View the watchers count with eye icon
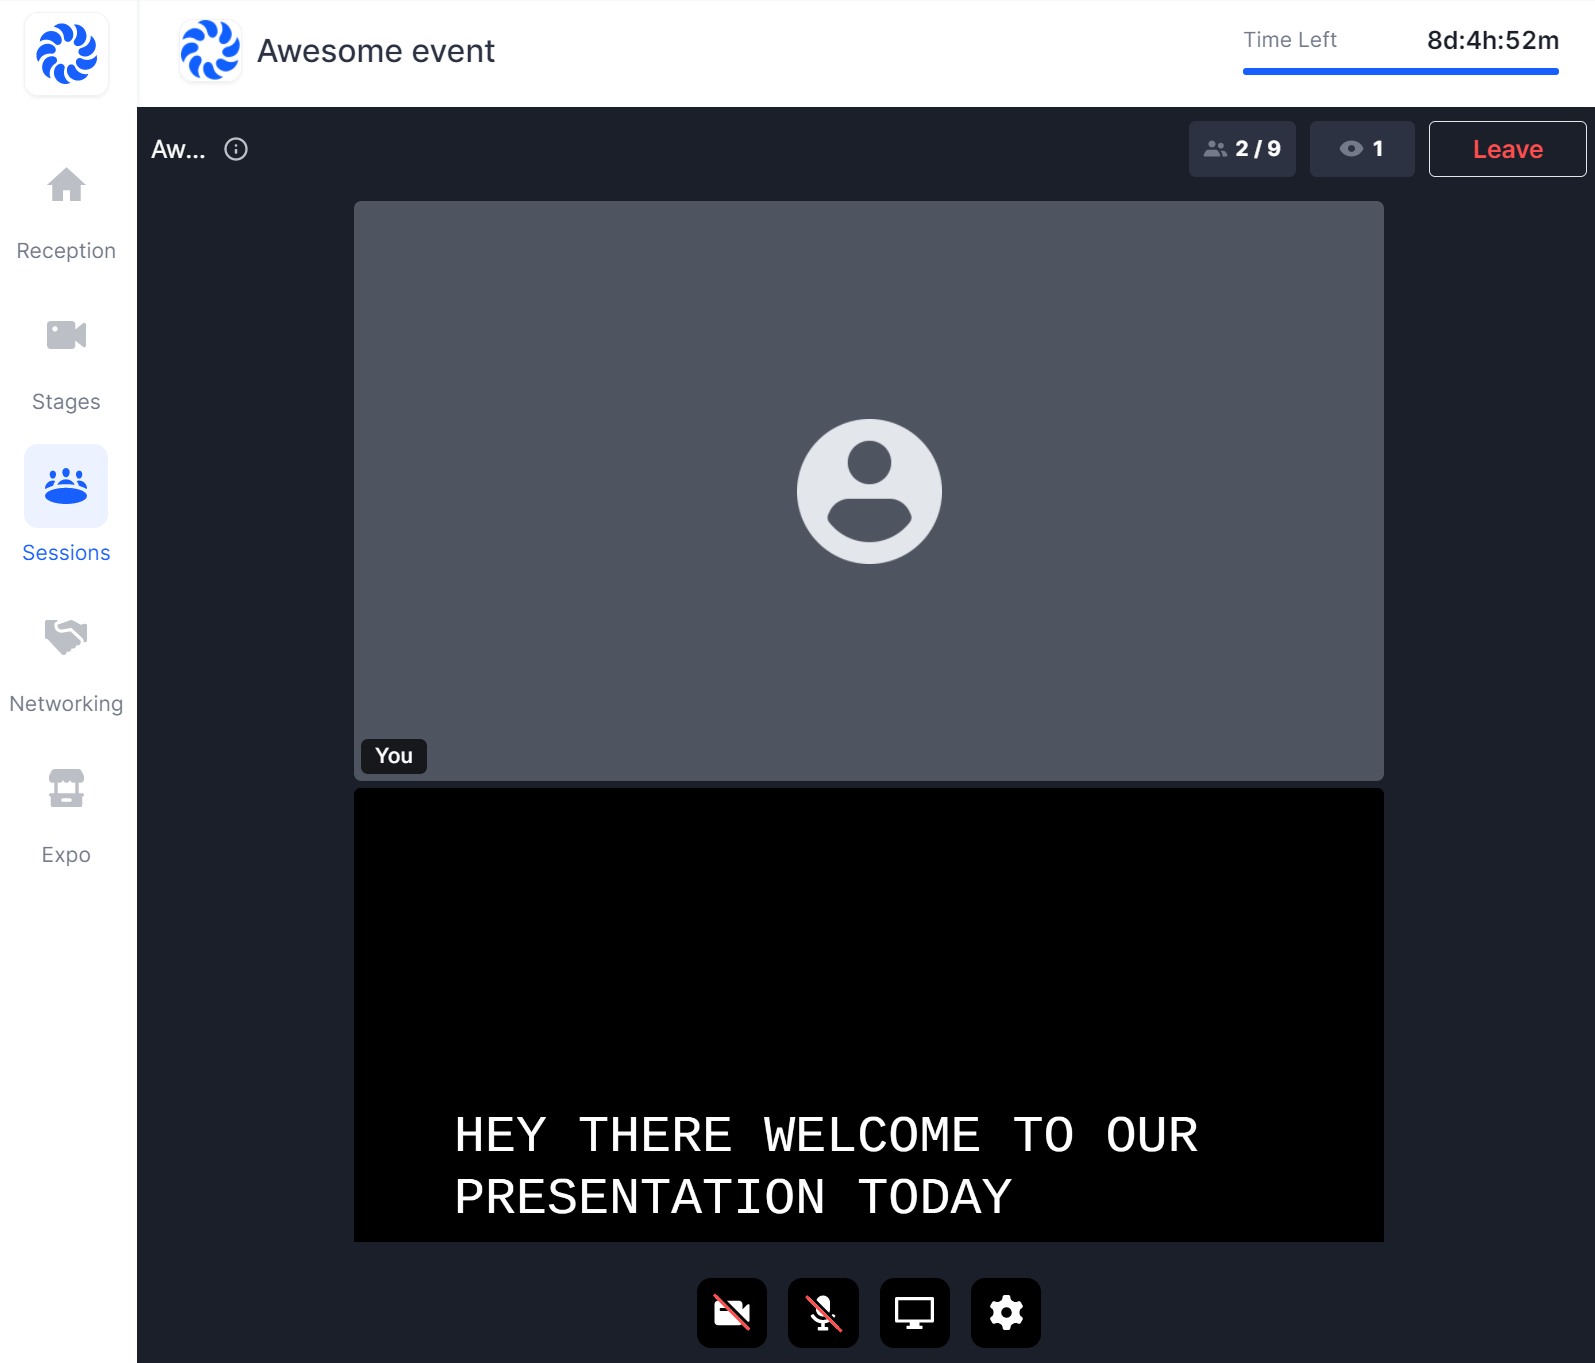Viewport: 1595px width, 1363px height. (x=1362, y=149)
